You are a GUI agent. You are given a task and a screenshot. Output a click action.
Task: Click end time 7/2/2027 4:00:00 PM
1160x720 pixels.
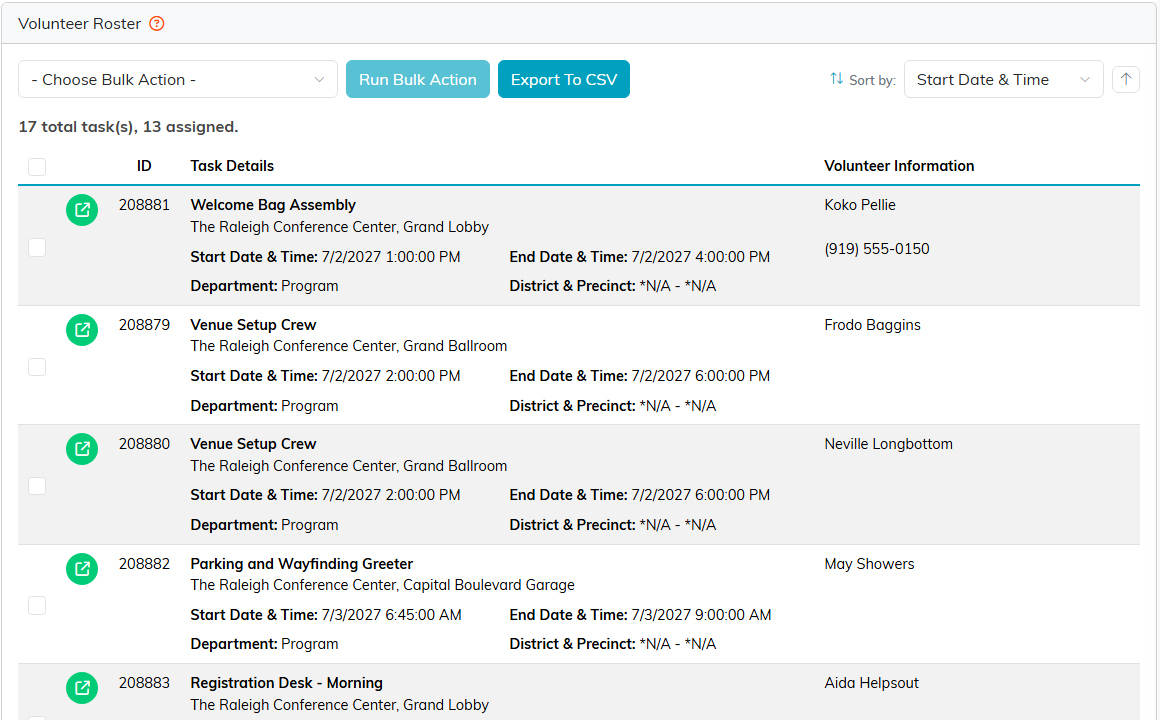(x=701, y=257)
